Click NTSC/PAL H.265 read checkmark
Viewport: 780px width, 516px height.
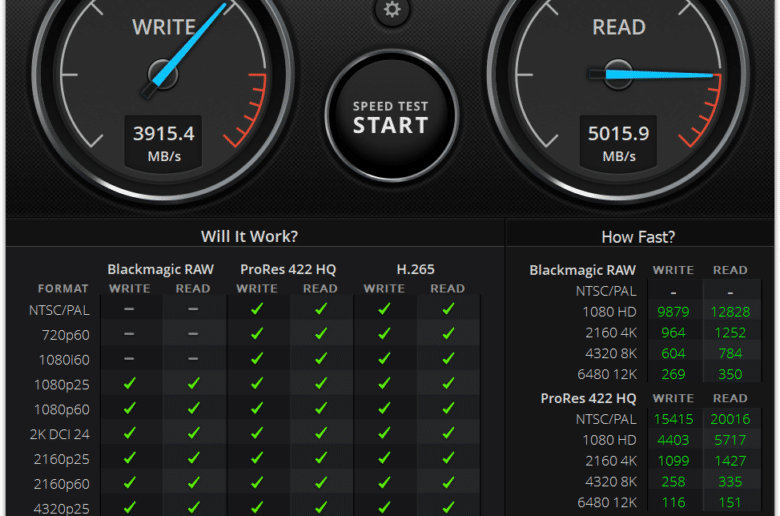pyautogui.click(x=448, y=309)
